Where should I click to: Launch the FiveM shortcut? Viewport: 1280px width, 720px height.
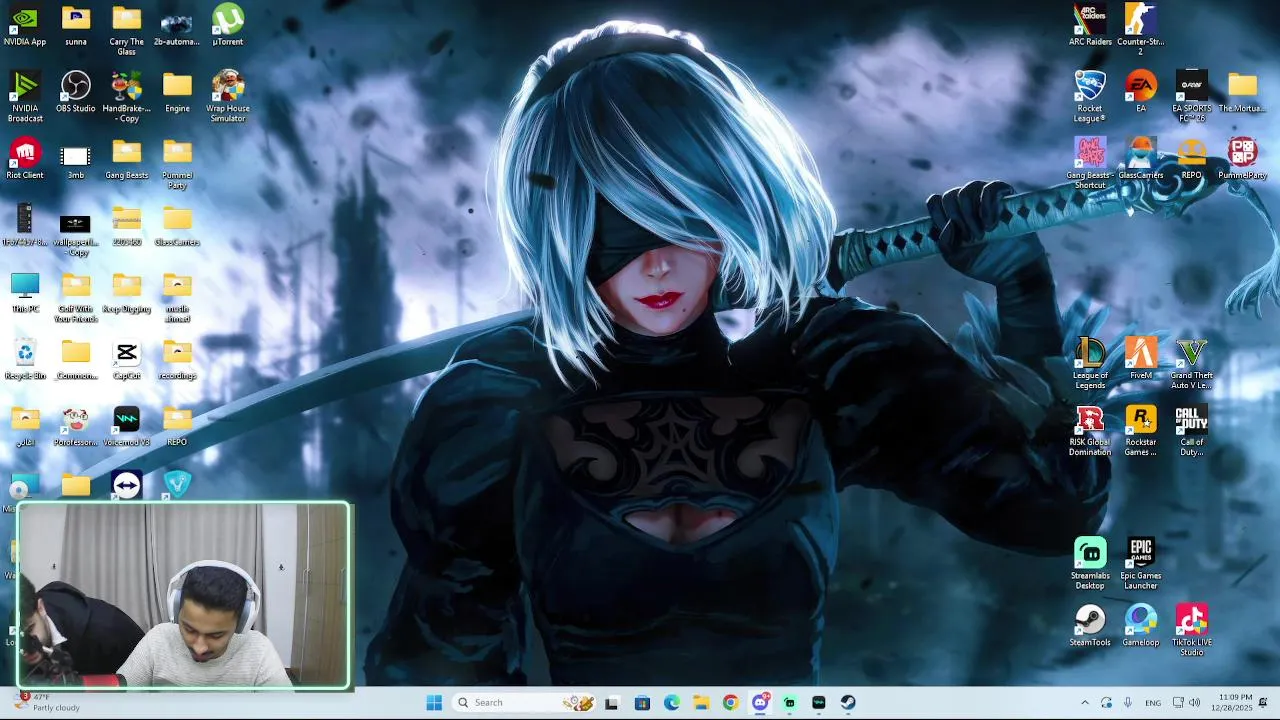click(x=1141, y=360)
